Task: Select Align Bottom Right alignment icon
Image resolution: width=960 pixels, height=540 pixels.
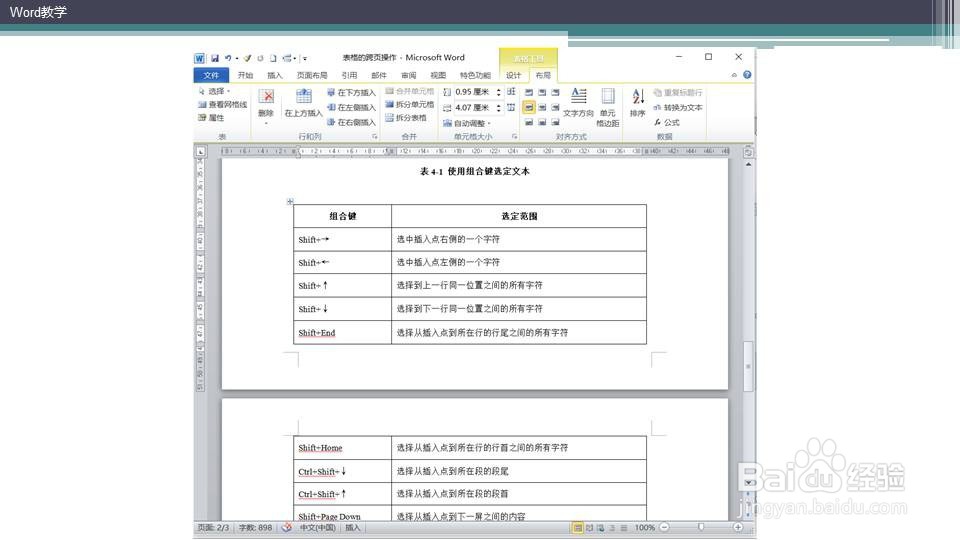Action: coord(555,122)
